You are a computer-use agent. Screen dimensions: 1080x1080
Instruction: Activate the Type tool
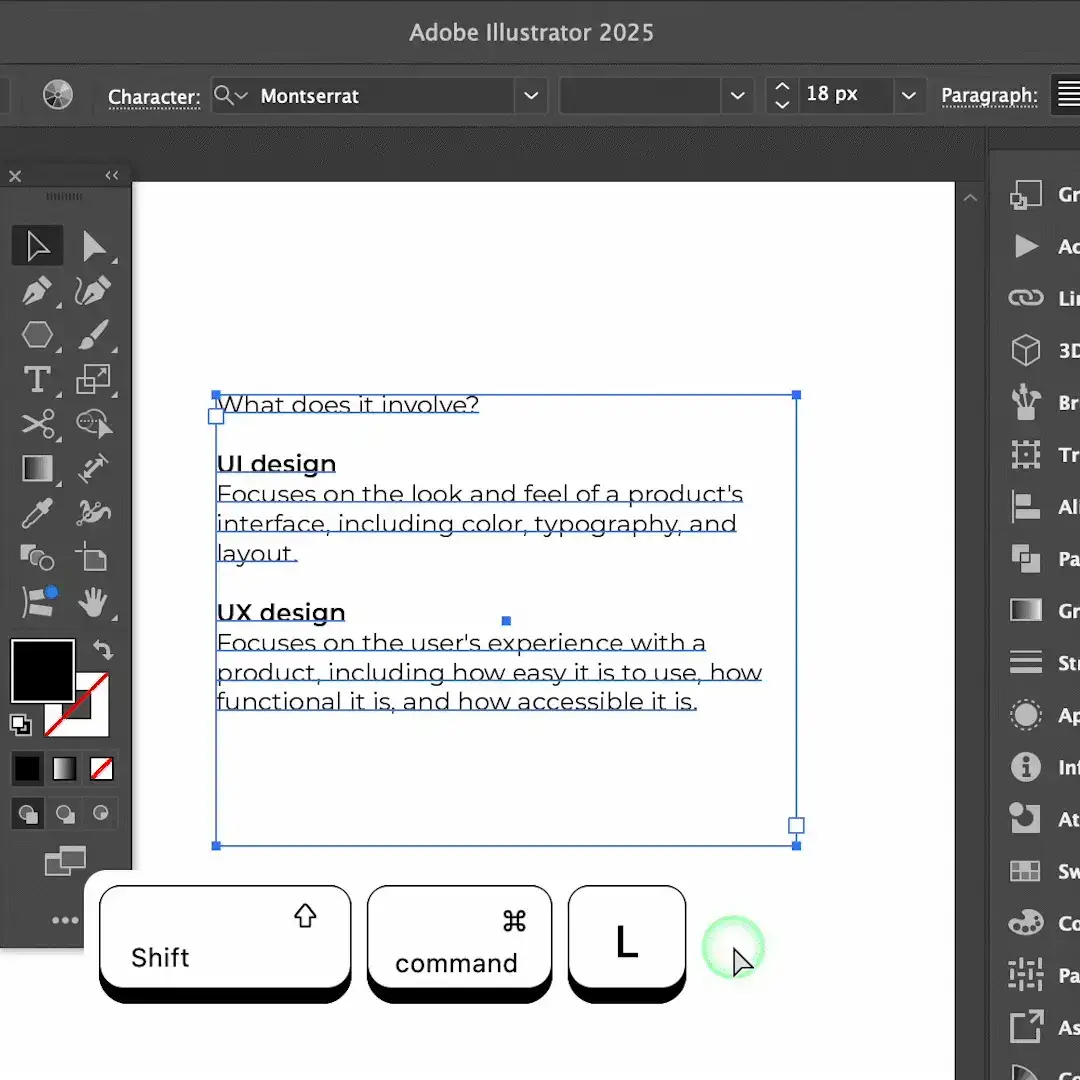click(x=38, y=379)
